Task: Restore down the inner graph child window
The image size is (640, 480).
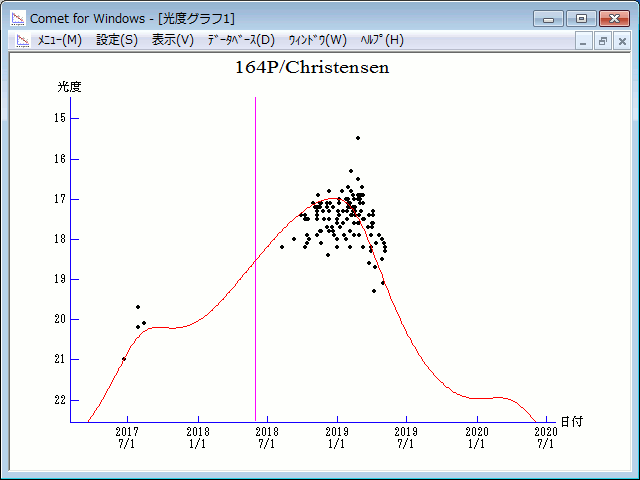Action: pyautogui.click(x=603, y=41)
